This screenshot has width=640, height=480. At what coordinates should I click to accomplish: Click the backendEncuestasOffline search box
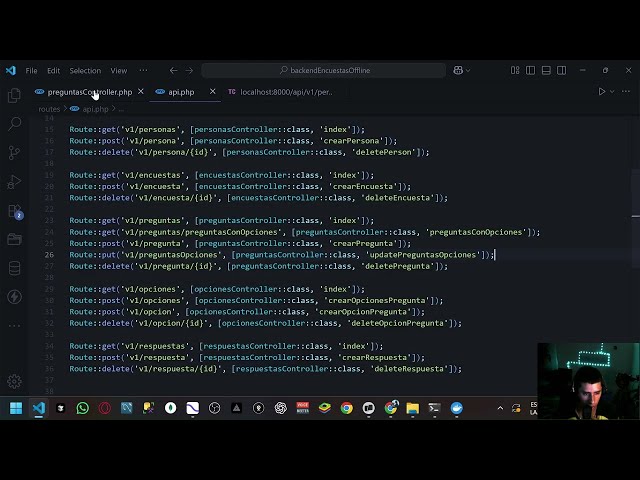pyautogui.click(x=324, y=70)
